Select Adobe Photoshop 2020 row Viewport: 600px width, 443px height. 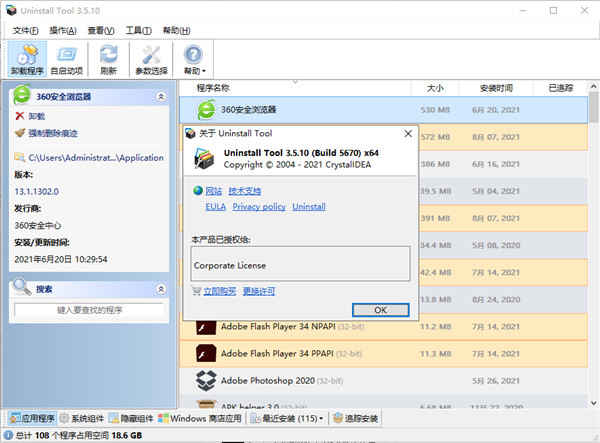(383, 381)
